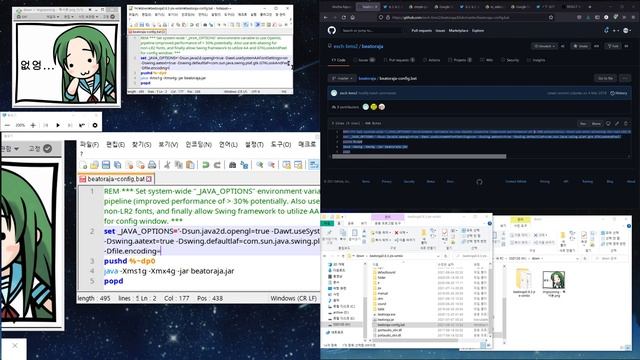The height and width of the screenshot is (360, 640).
Task: Click Zoom In magnifier in large Notepad++ toolbar
Action: pyautogui.click(x=260, y=165)
